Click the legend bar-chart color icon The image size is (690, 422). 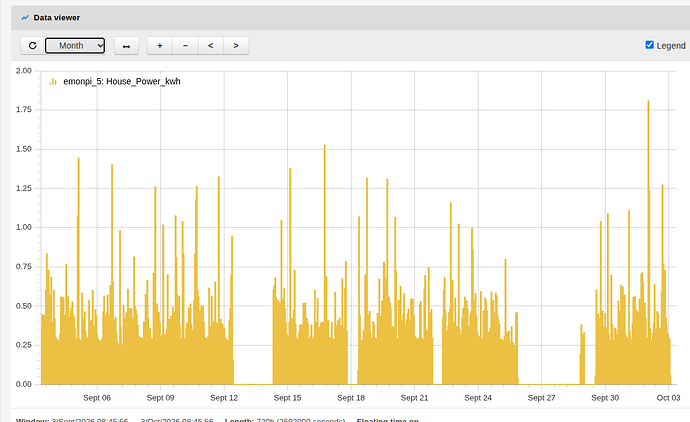point(53,81)
